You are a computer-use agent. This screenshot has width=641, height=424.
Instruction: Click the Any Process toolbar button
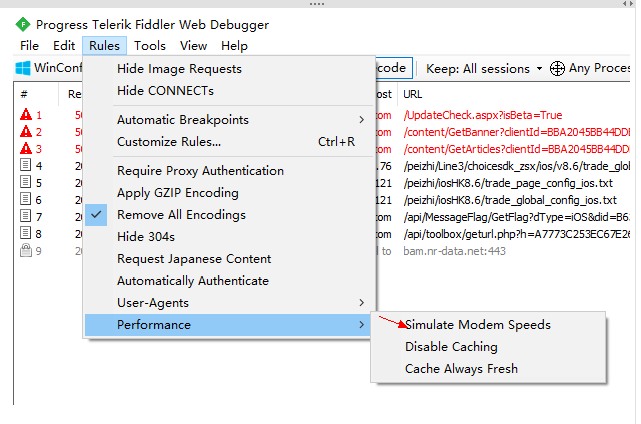(589, 68)
